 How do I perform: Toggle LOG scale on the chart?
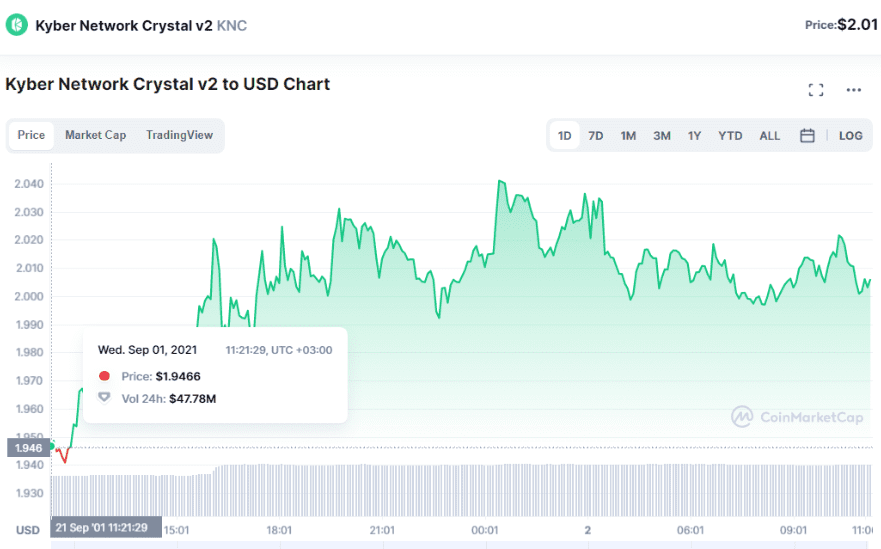(x=850, y=136)
